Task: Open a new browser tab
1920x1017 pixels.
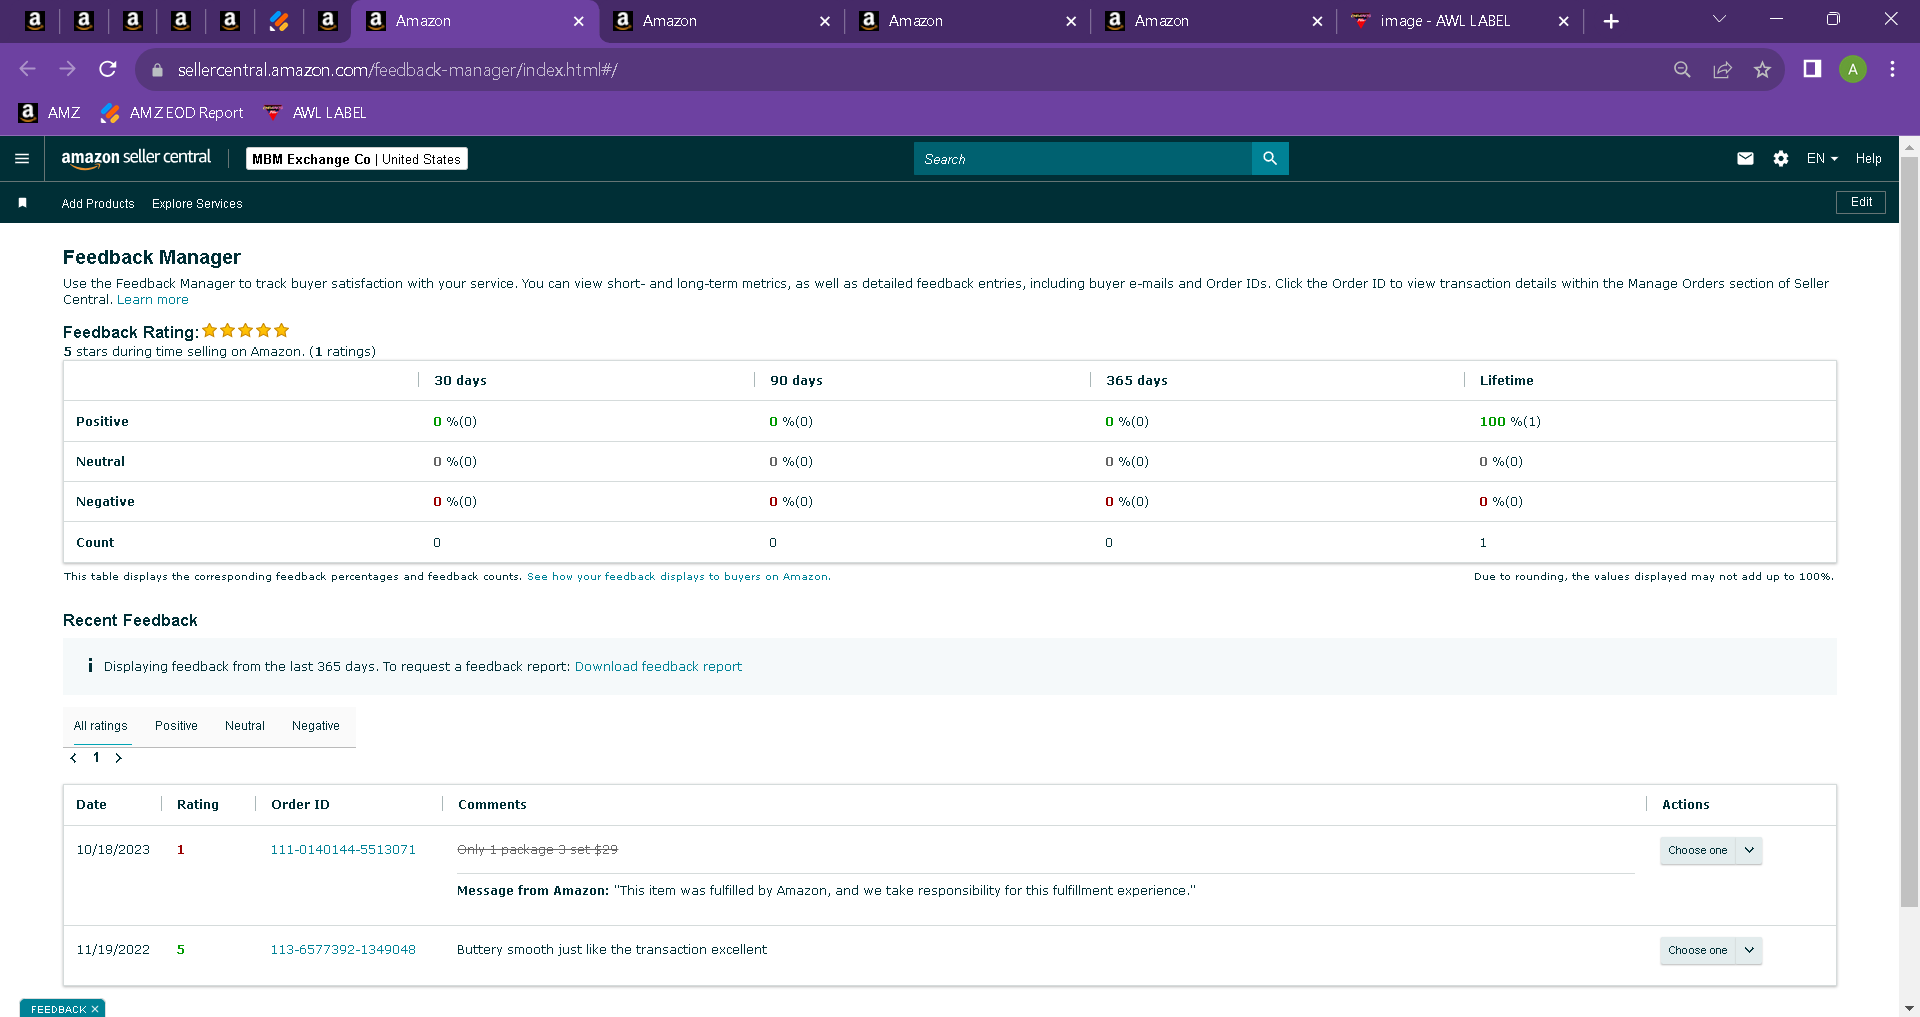Action: (x=1611, y=21)
